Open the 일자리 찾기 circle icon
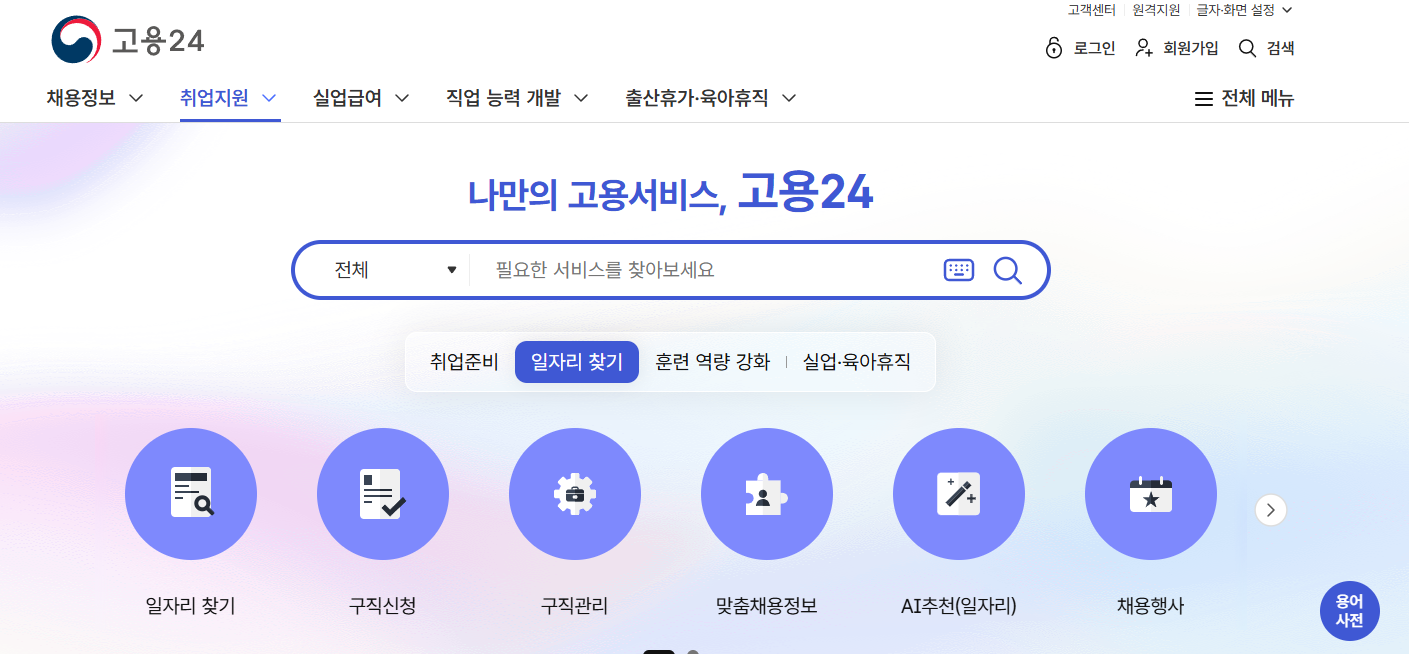The height and width of the screenshot is (654, 1409). [x=191, y=493]
